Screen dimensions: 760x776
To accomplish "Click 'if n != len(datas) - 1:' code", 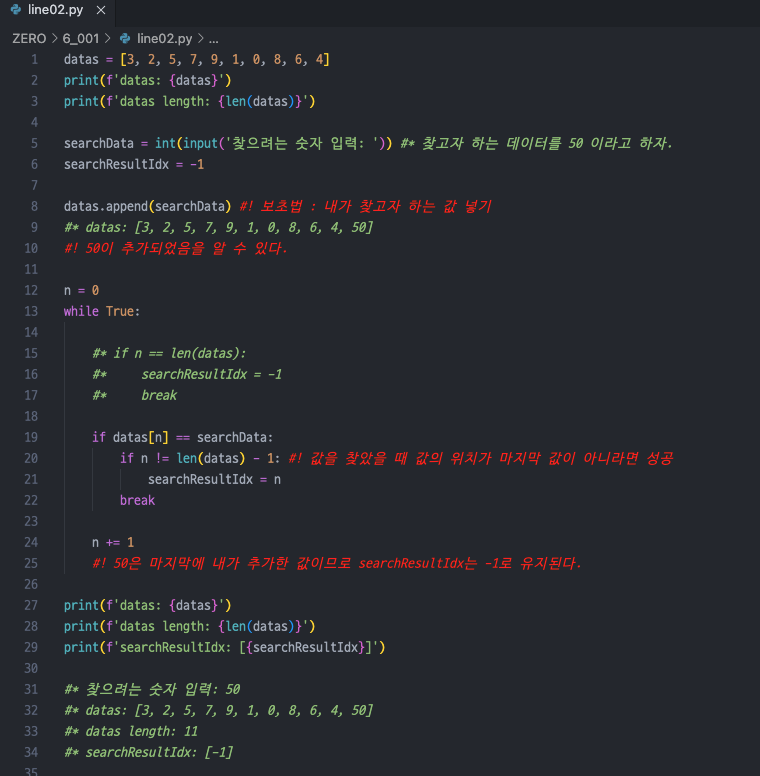I will click(x=200, y=458).
